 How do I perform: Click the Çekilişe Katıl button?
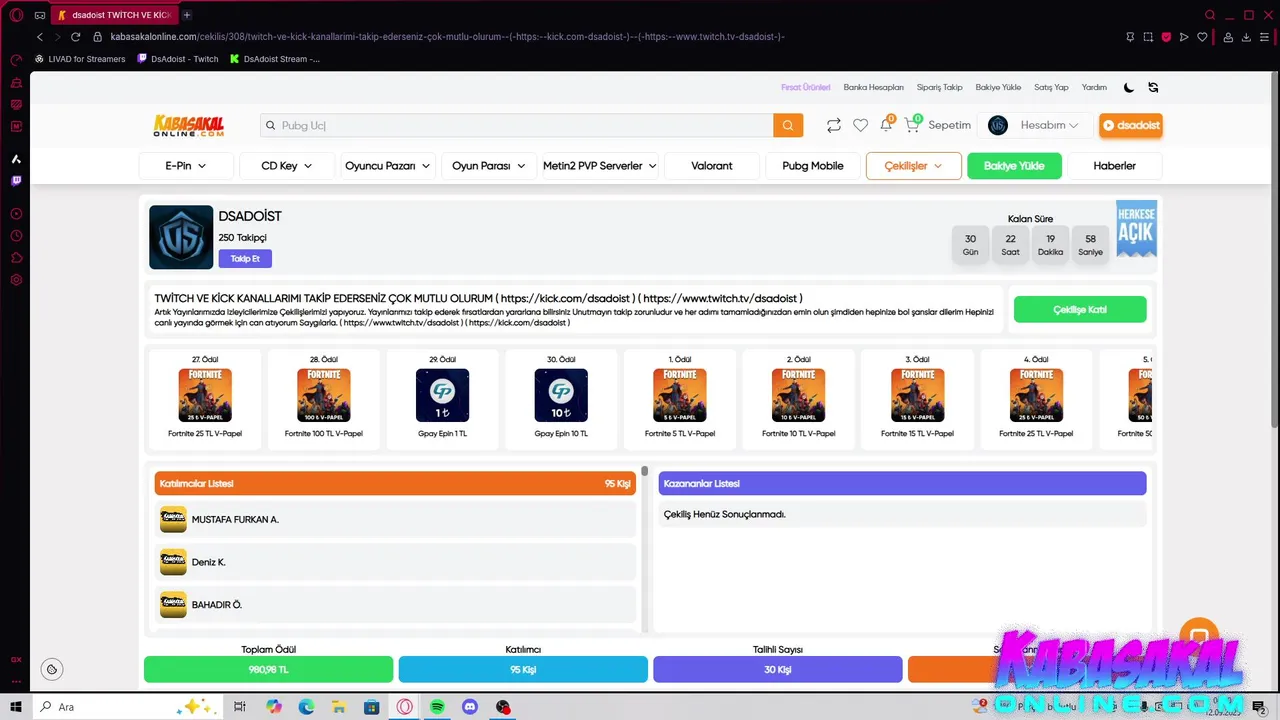point(1080,310)
